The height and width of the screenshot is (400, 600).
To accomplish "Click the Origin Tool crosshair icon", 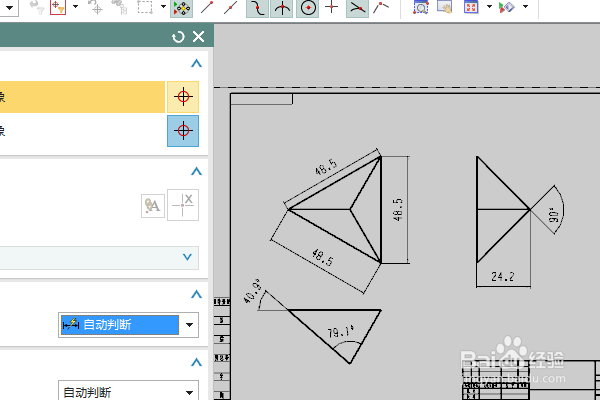I will [x=183, y=205].
